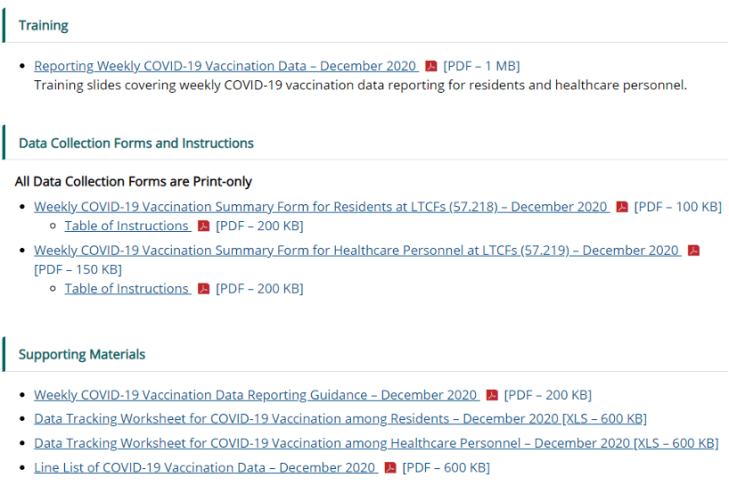The image size is (729, 486).
Task: Click All Data Collection Forms are Print-only text
Action: pos(133,182)
